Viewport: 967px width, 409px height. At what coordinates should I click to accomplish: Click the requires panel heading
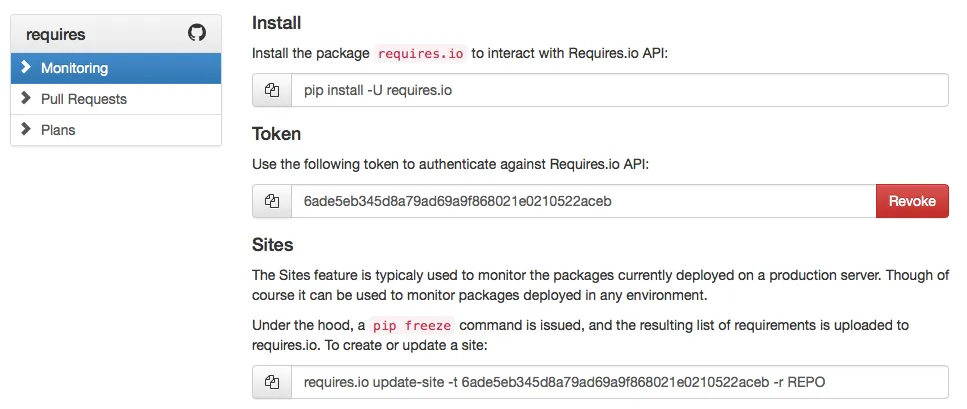click(x=116, y=34)
